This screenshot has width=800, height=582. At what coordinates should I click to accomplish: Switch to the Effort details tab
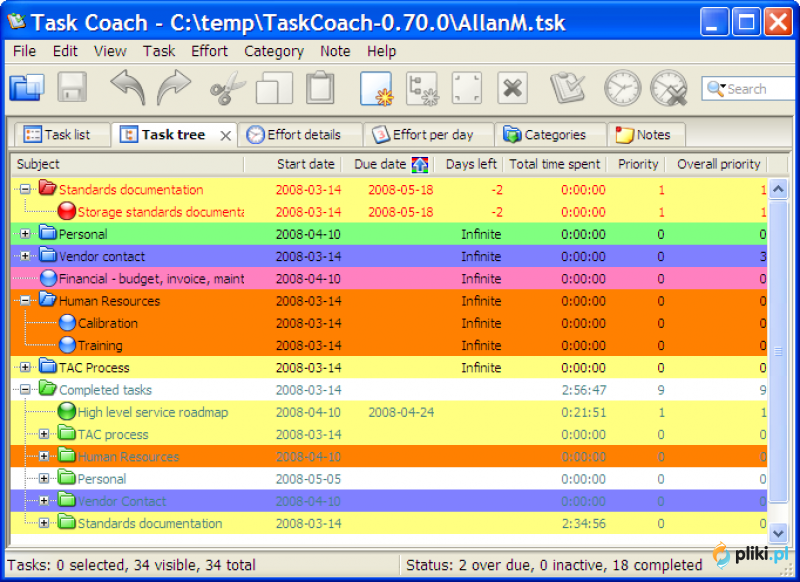click(x=300, y=135)
